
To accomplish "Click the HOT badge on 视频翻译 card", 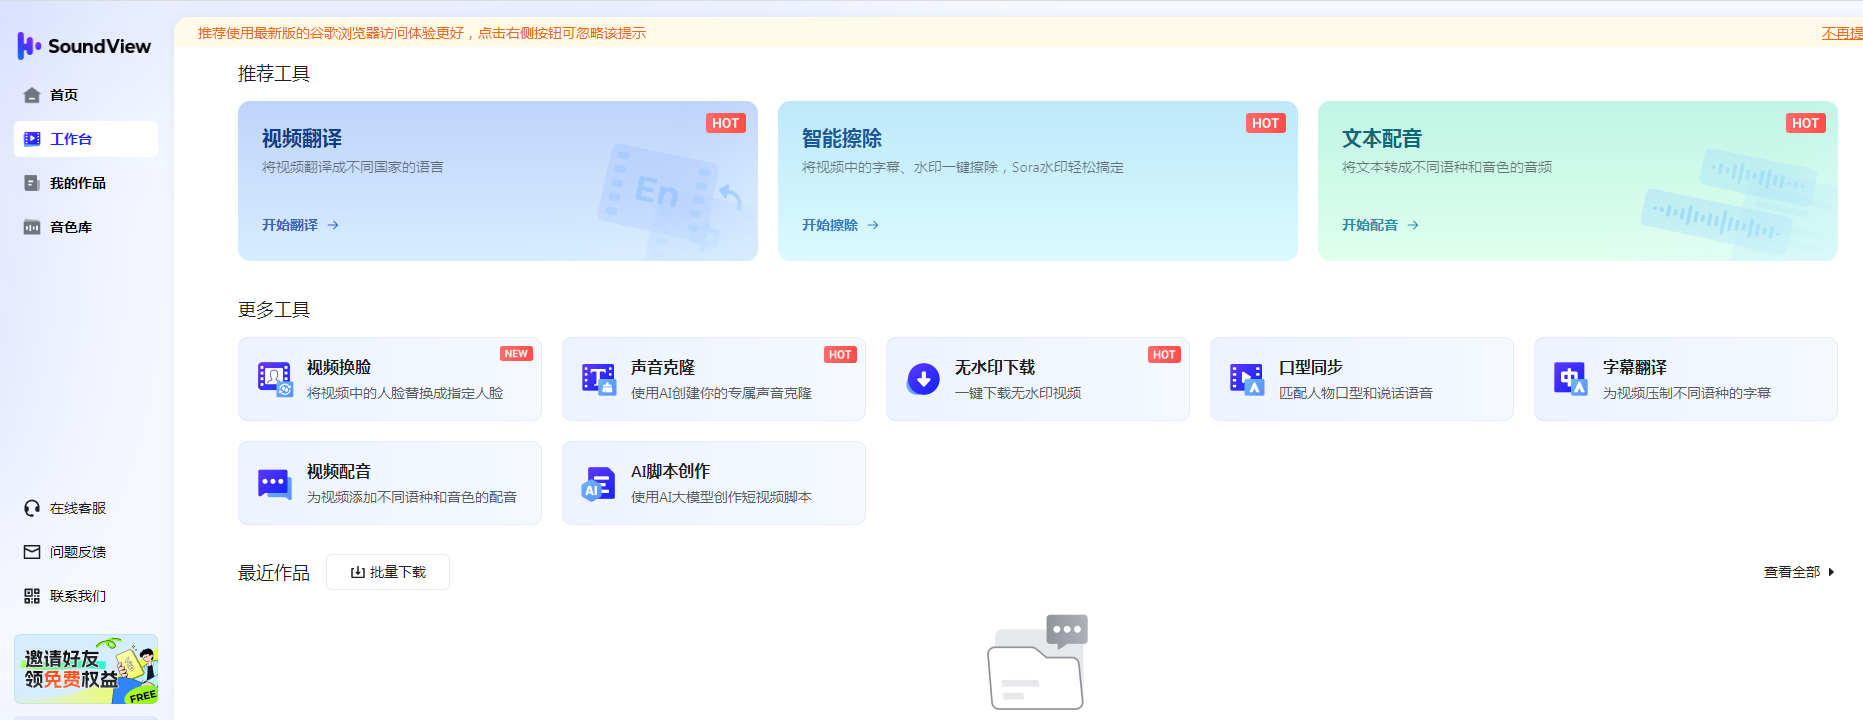I will click(x=726, y=123).
